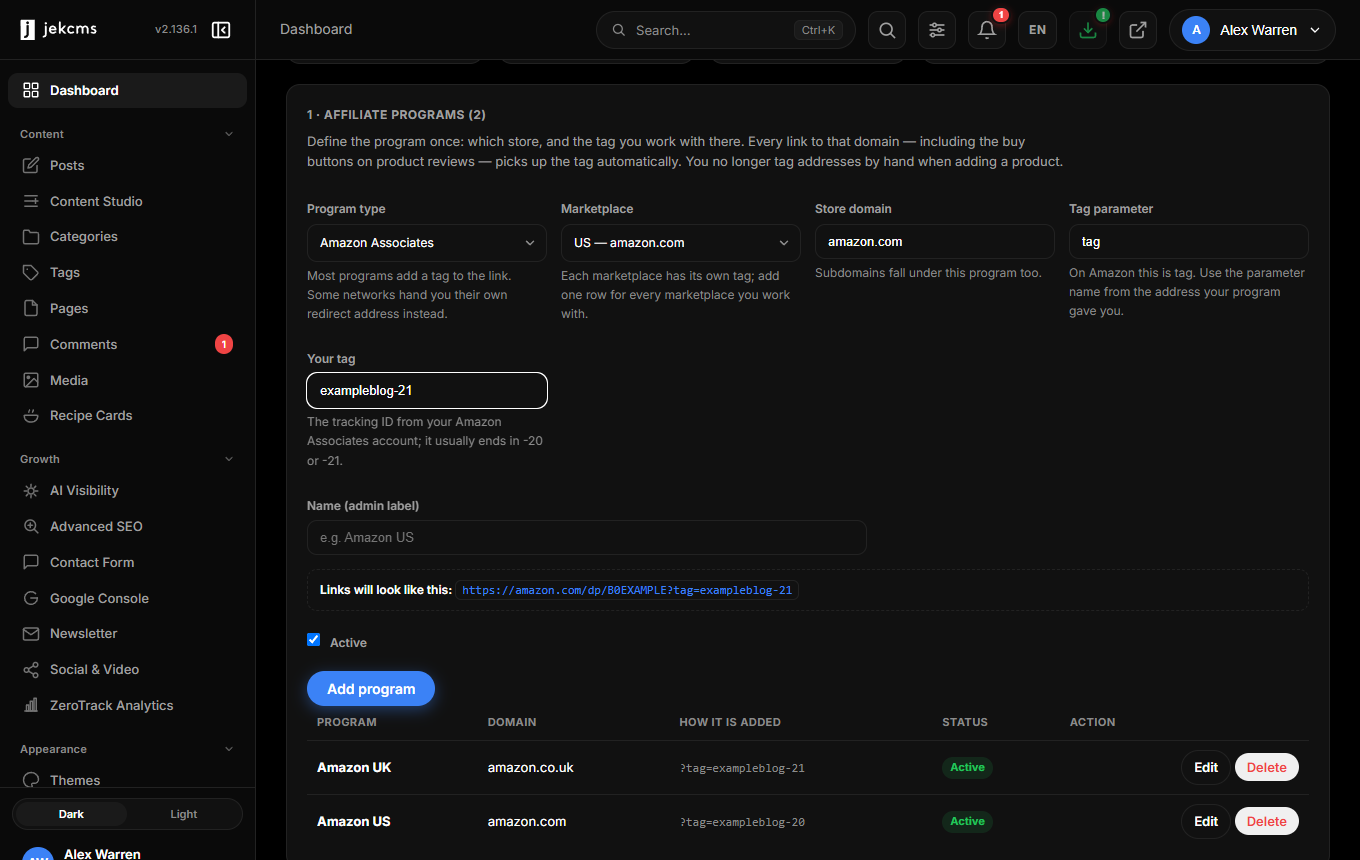Click the Comments speech bubble icon
1360x860 pixels.
click(x=31, y=344)
